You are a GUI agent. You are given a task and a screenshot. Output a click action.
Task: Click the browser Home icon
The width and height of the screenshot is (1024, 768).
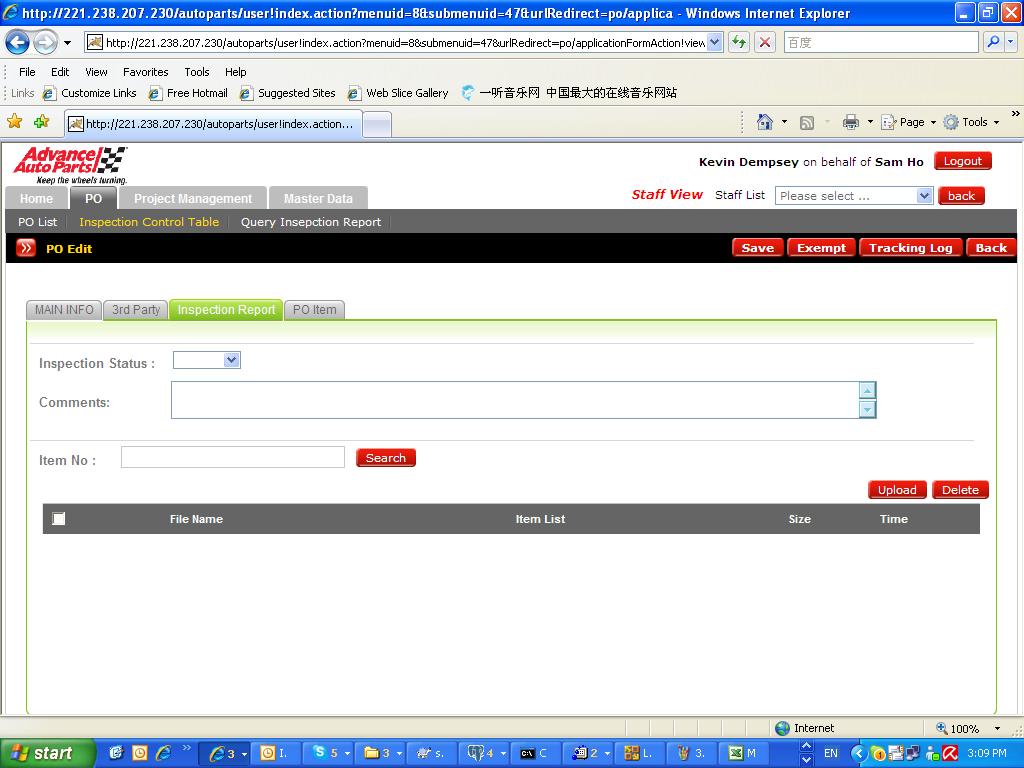click(x=765, y=122)
